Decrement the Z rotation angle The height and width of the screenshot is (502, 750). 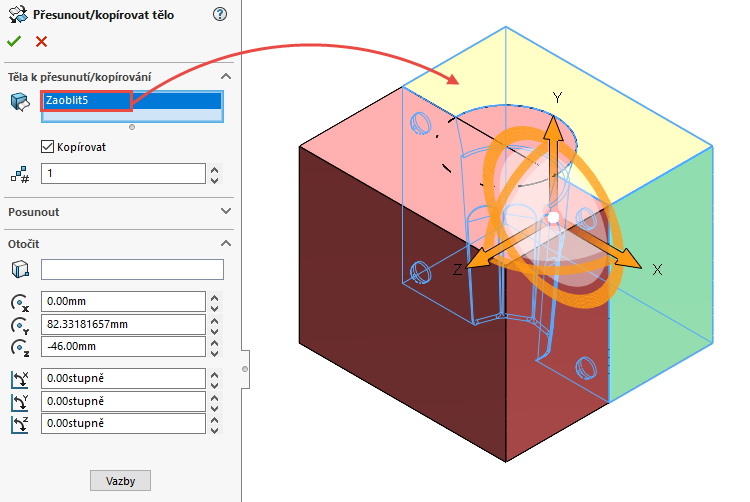click(215, 430)
